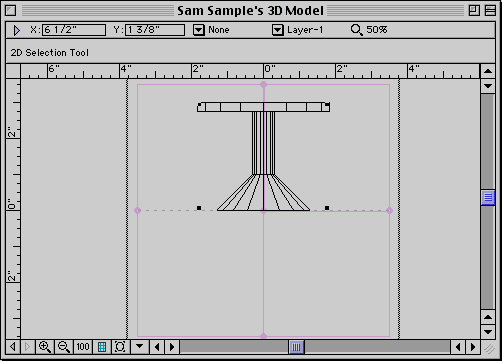This screenshot has width=502, height=361.
Task: Click the X coordinate field
Action: click(74, 30)
